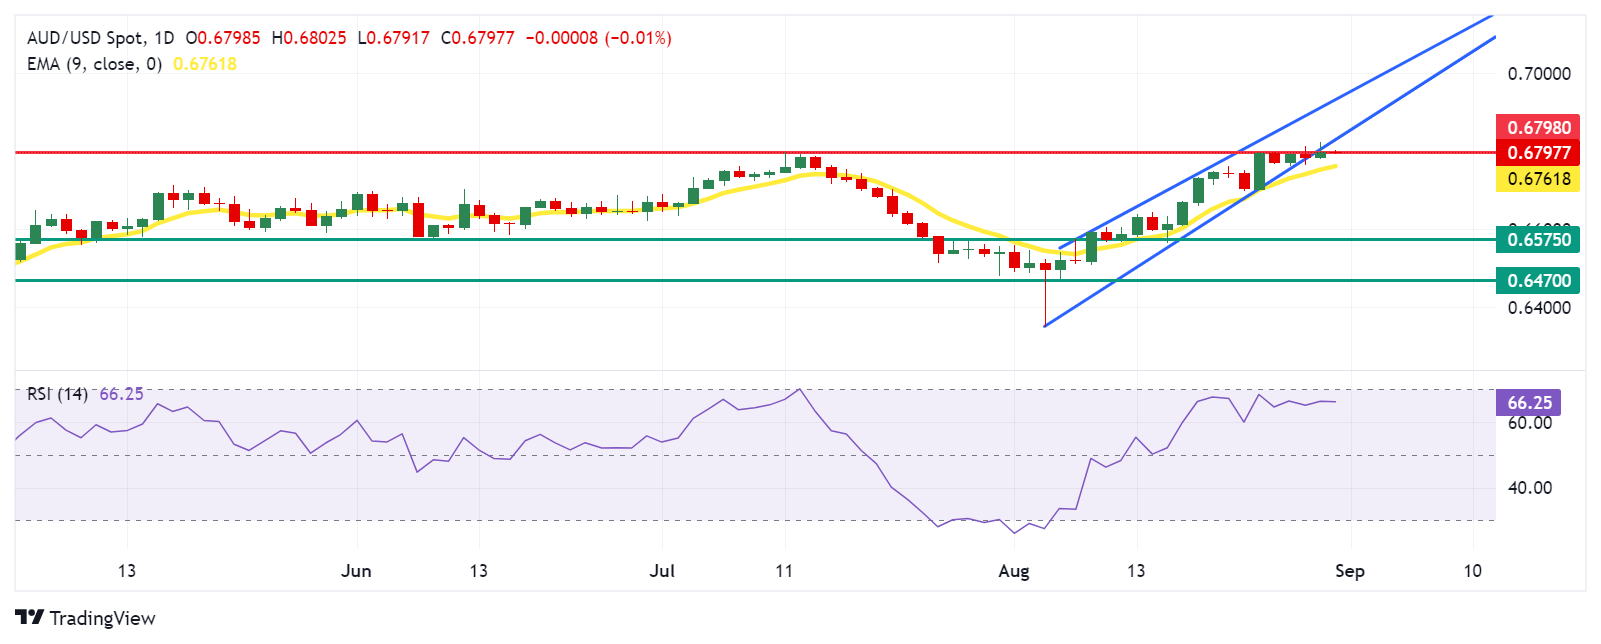Click the red 0.67977 current price label
This screenshot has height=644, width=1601.
(x=1538, y=153)
